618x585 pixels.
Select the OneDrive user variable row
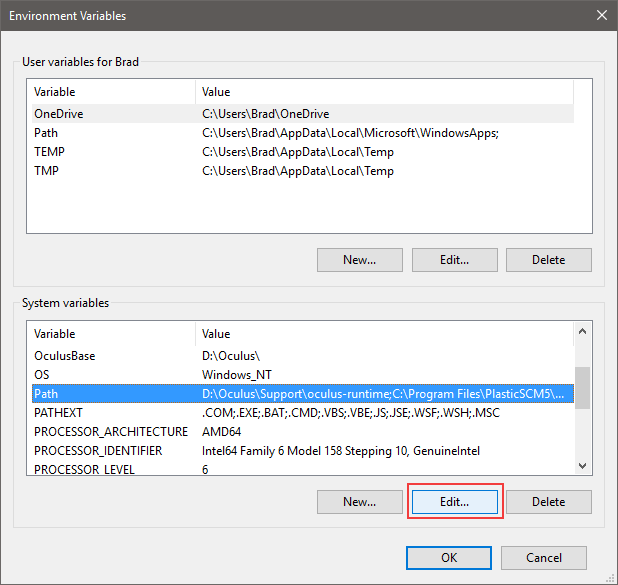(303, 114)
